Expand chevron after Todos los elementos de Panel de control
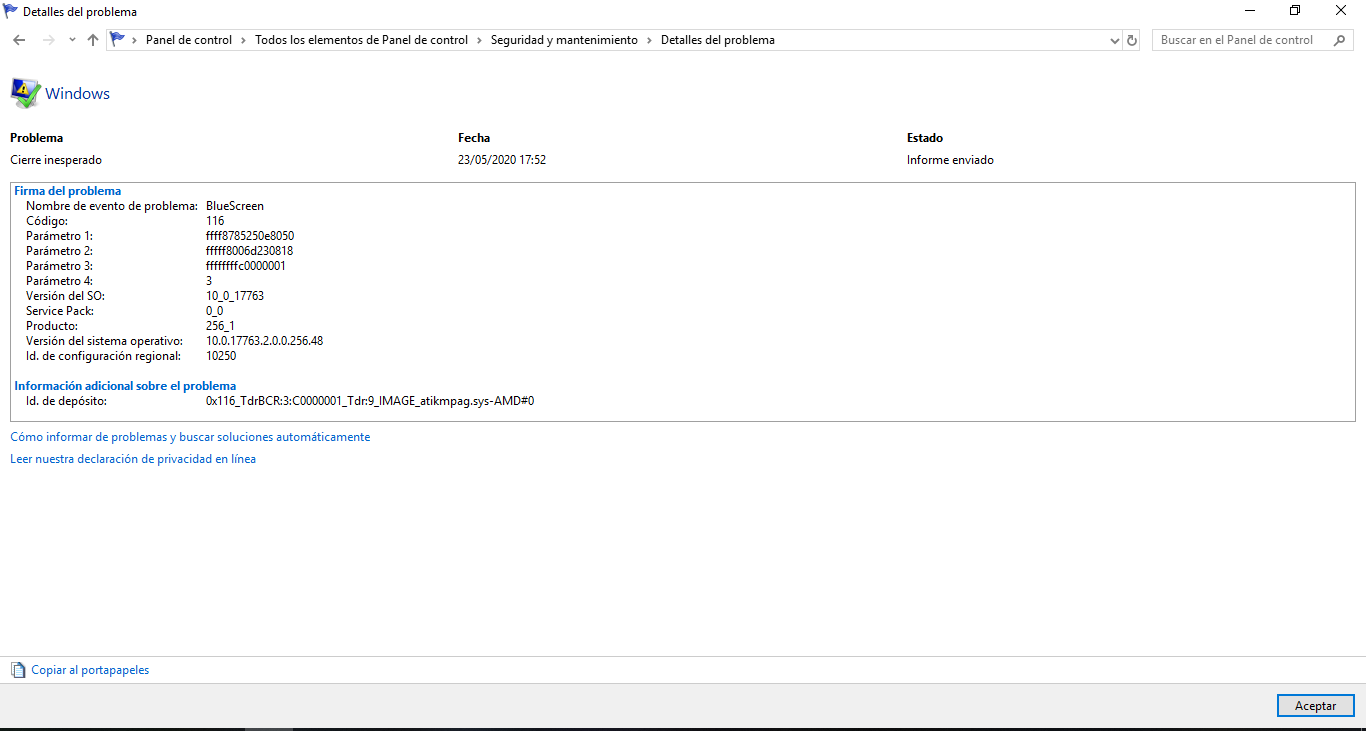 point(479,40)
